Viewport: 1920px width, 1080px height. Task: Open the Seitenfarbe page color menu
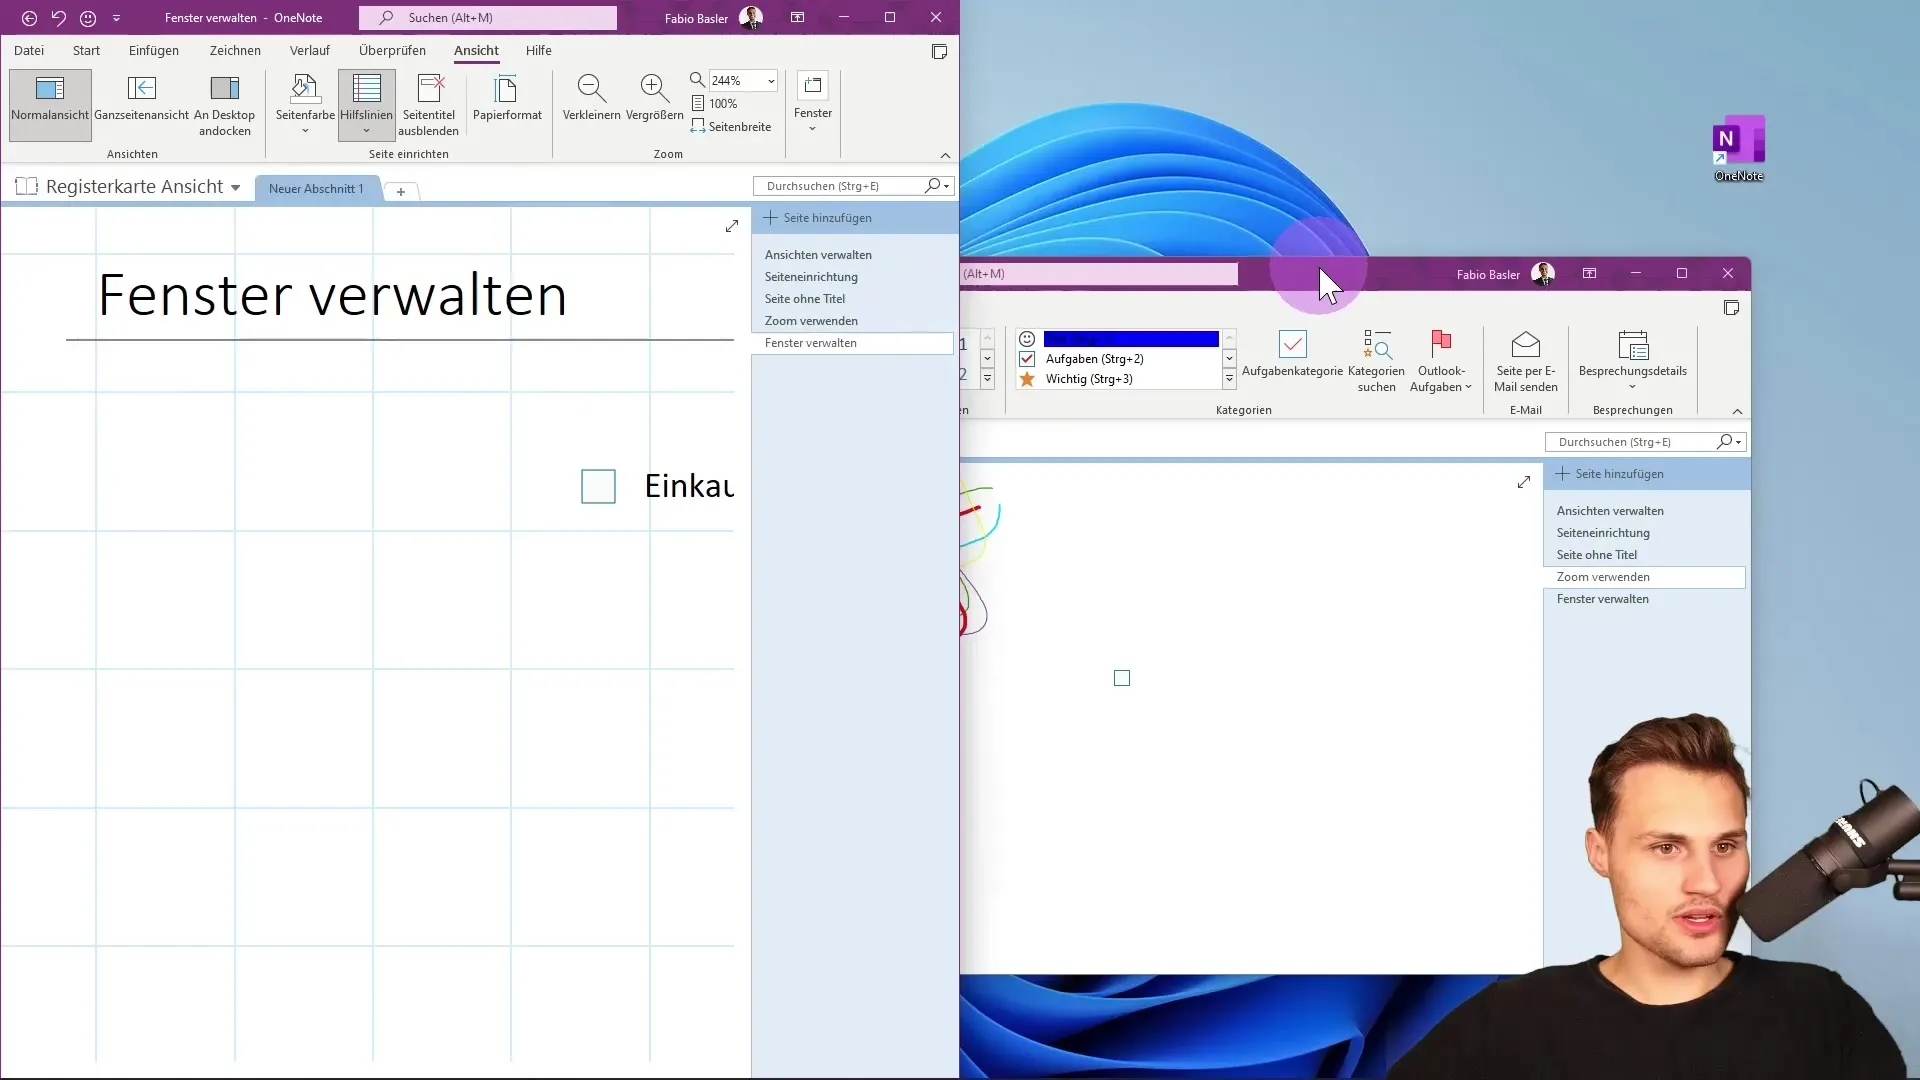(x=305, y=104)
